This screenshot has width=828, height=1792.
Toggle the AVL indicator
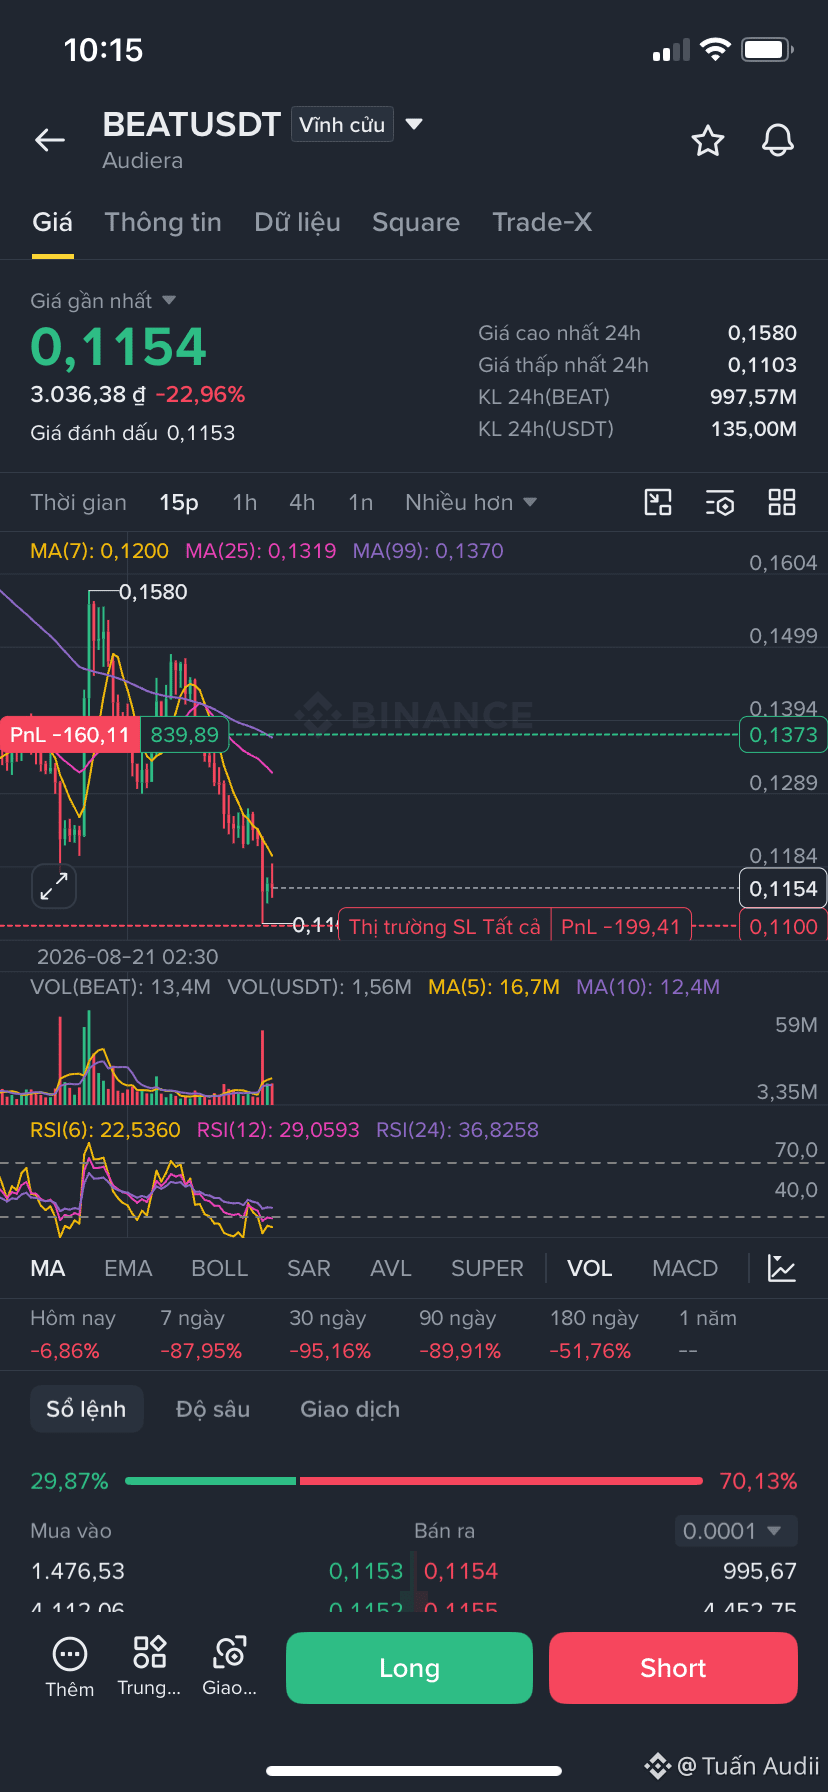pos(391,1268)
